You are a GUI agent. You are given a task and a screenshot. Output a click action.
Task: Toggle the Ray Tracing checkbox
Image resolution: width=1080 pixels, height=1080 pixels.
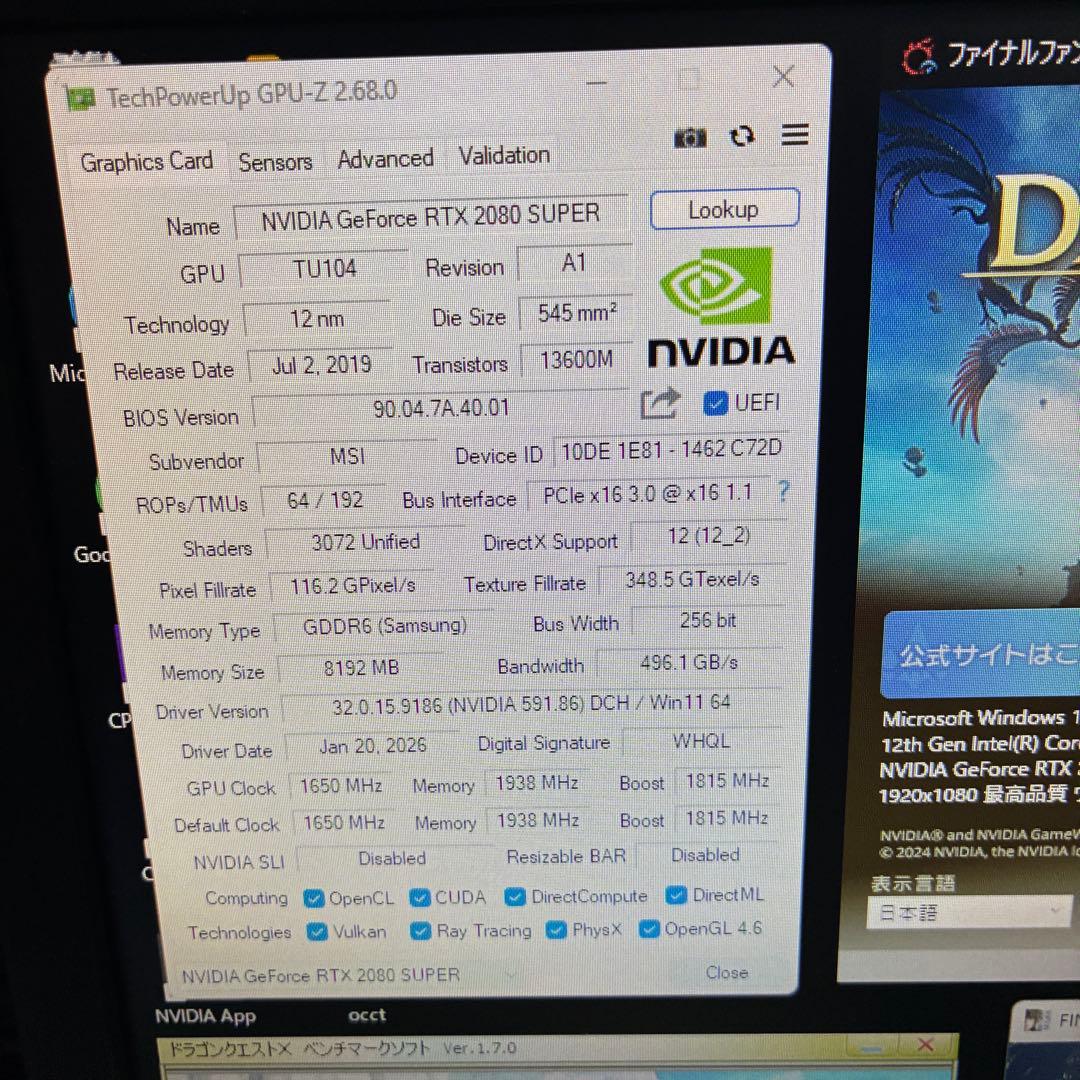point(420,931)
